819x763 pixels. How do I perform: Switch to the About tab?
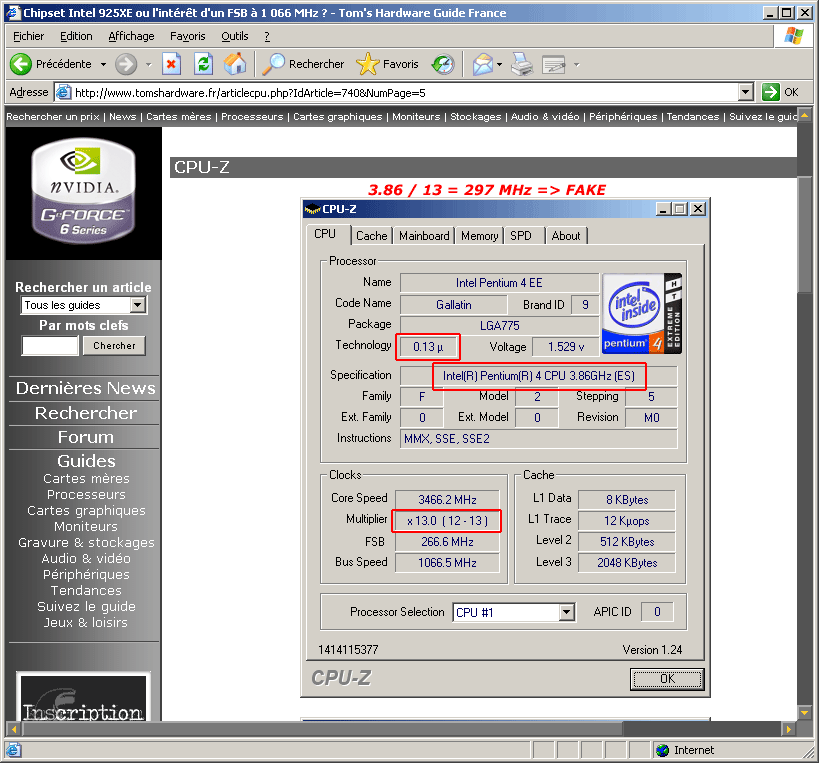(566, 236)
